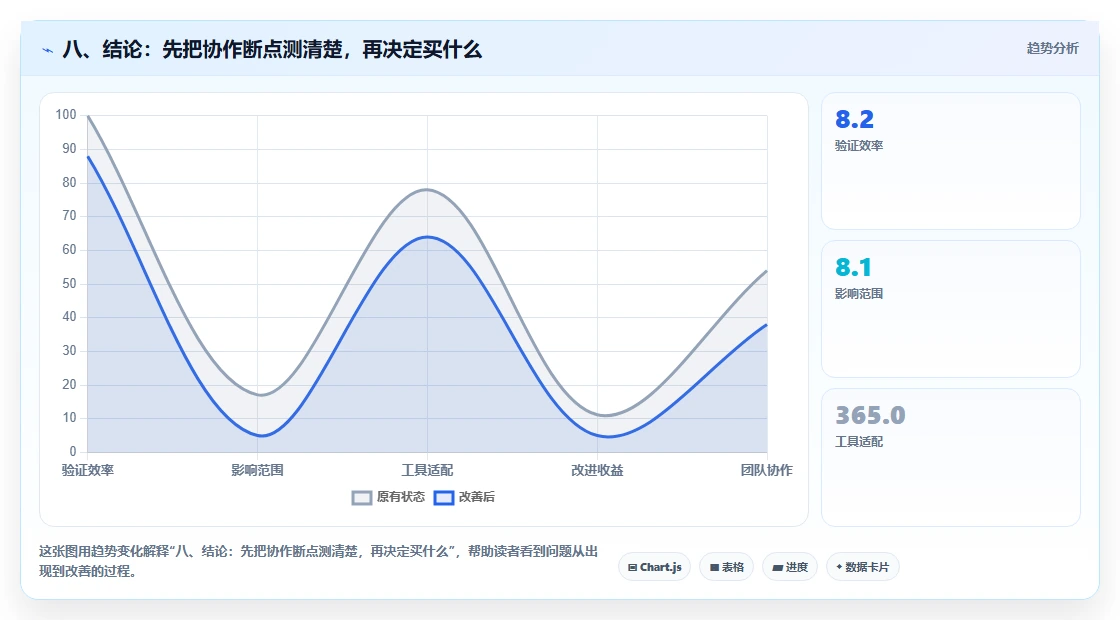Toggle the 原有状态 legend swatch
This screenshot has width=1120, height=620.
362,498
